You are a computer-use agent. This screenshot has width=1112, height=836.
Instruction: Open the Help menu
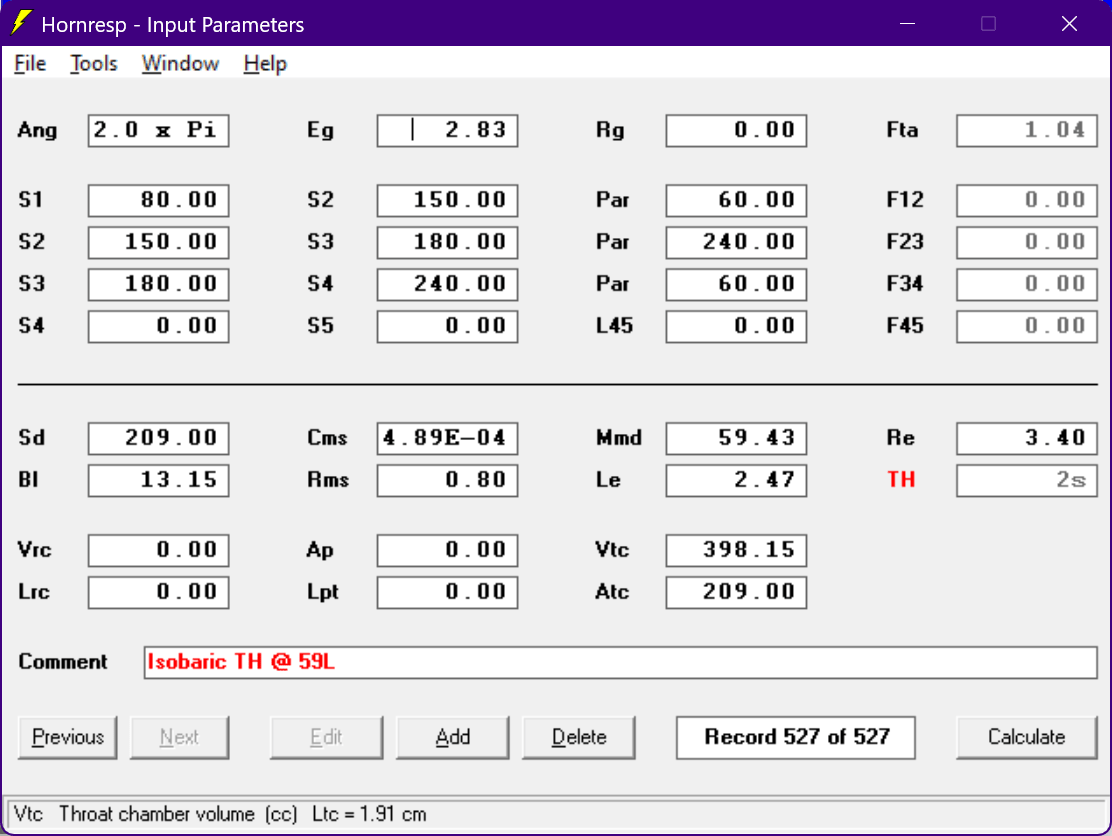[265, 64]
